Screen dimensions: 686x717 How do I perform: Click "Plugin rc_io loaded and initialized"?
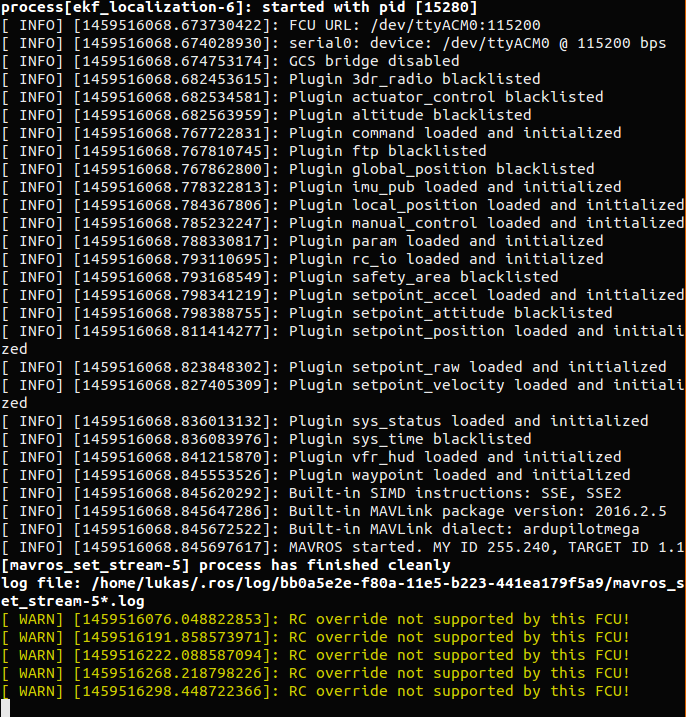click(x=446, y=259)
